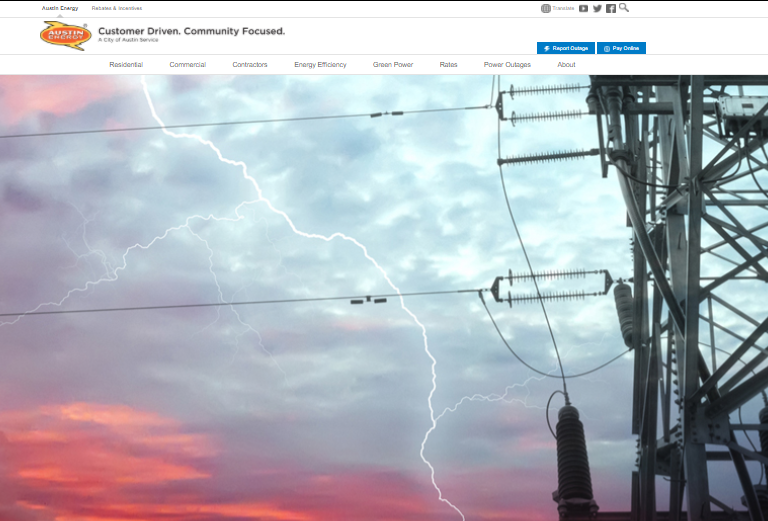Open the YouTube channel icon

pos(583,8)
